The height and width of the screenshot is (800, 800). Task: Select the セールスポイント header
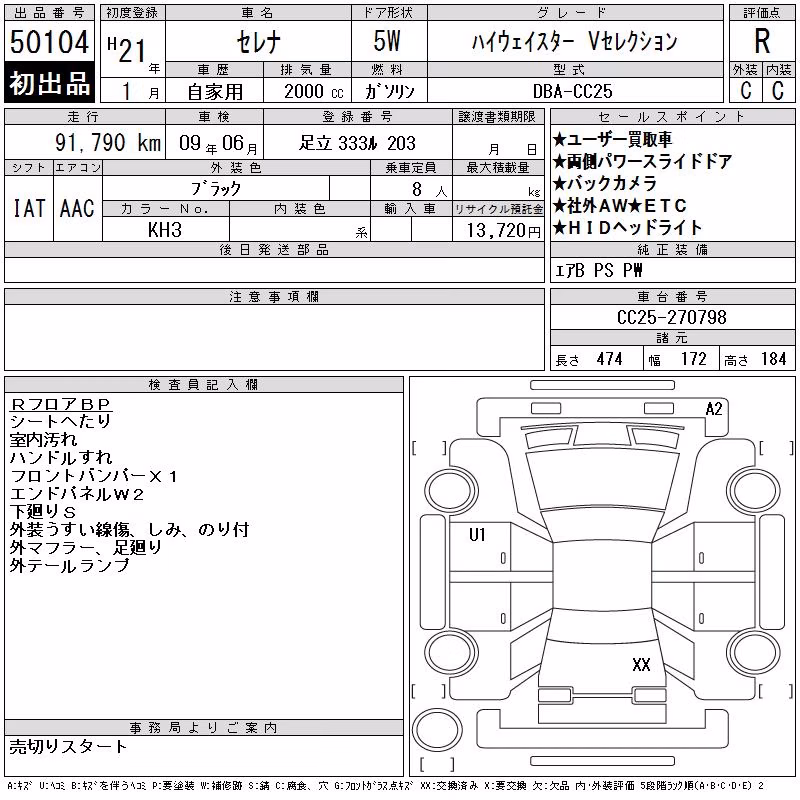672,117
